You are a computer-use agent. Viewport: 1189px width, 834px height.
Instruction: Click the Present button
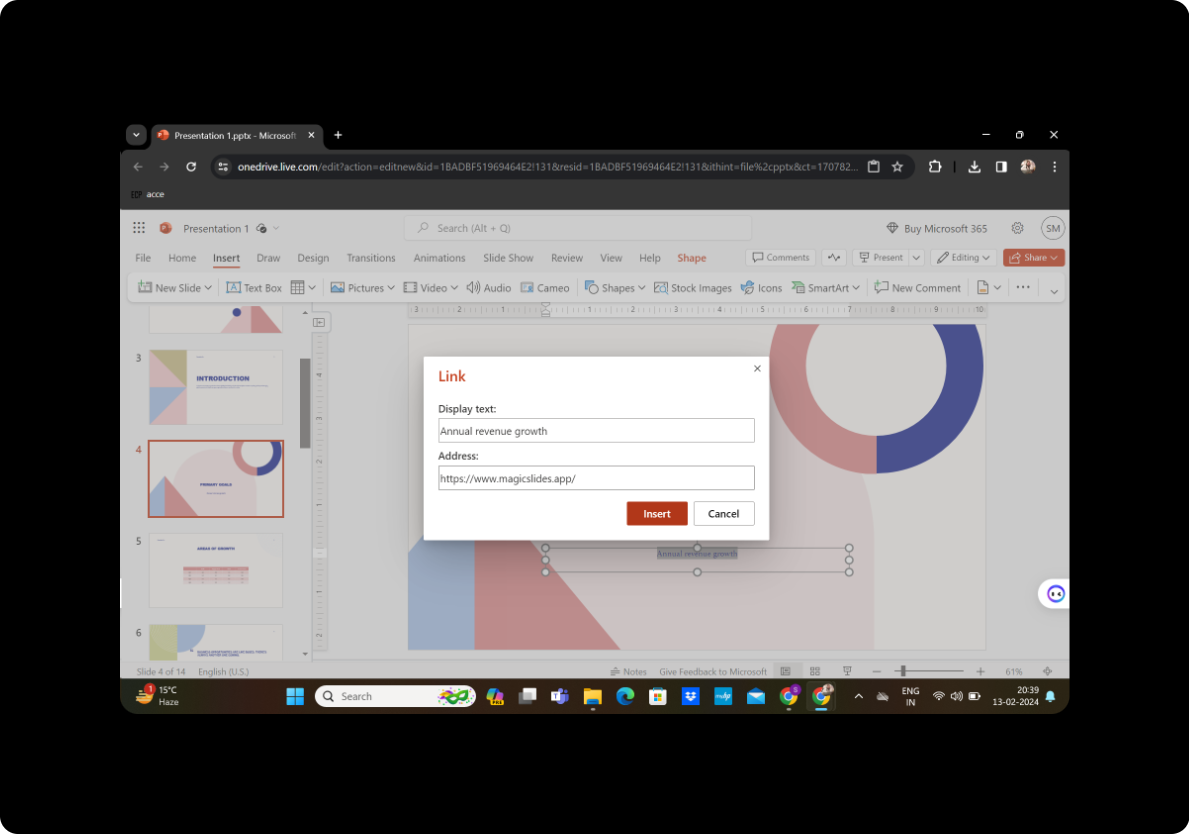(881, 258)
